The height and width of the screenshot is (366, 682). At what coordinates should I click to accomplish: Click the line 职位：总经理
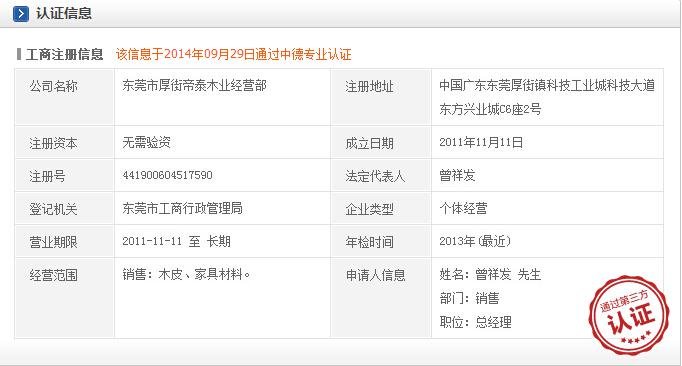[x=475, y=322]
